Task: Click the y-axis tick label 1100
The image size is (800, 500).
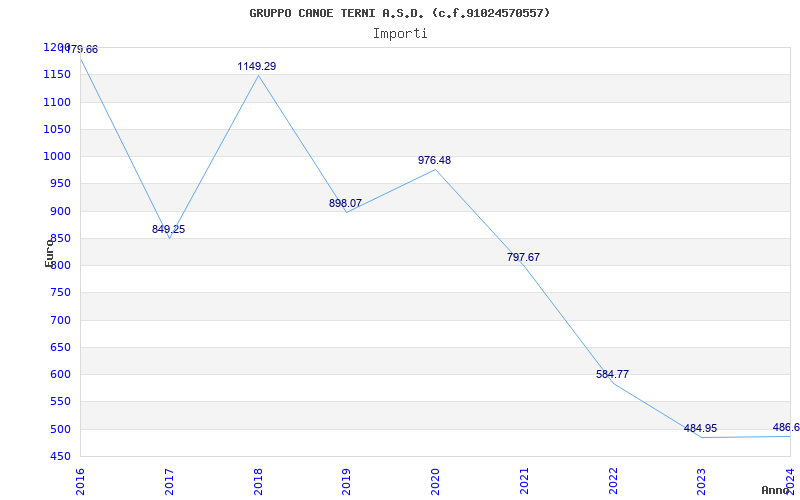Action: pyautogui.click(x=57, y=102)
